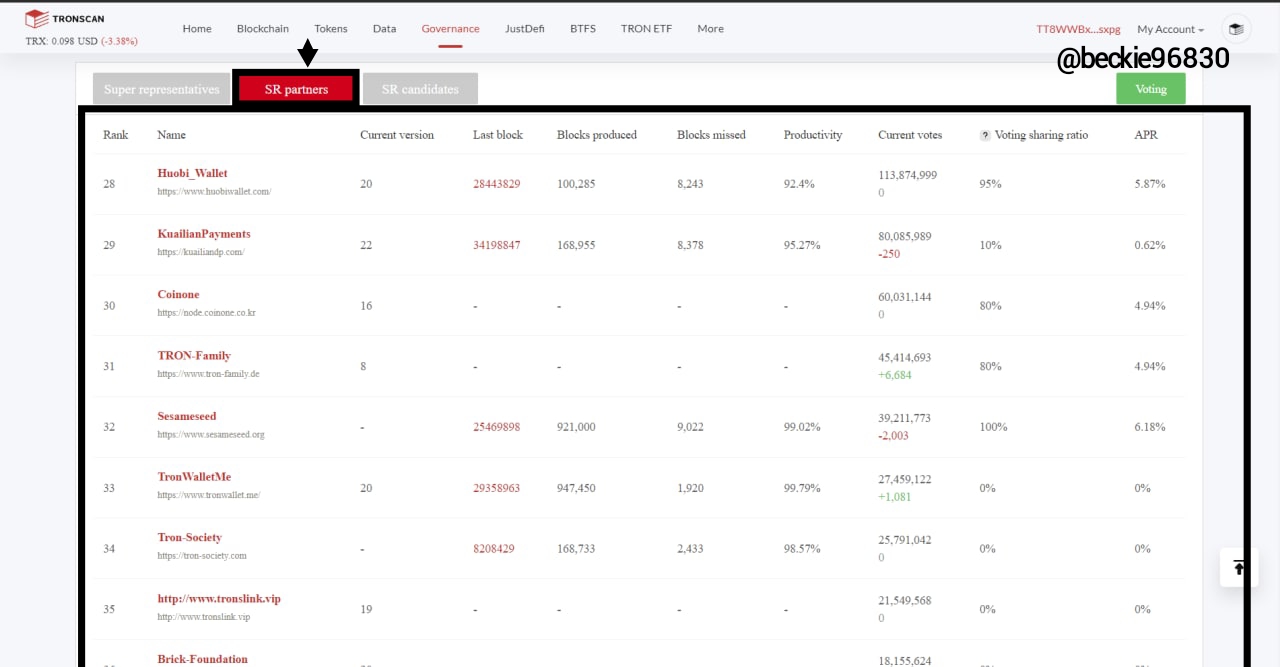
Task: Open the Huobi_Wallet representative link
Action: (x=192, y=173)
